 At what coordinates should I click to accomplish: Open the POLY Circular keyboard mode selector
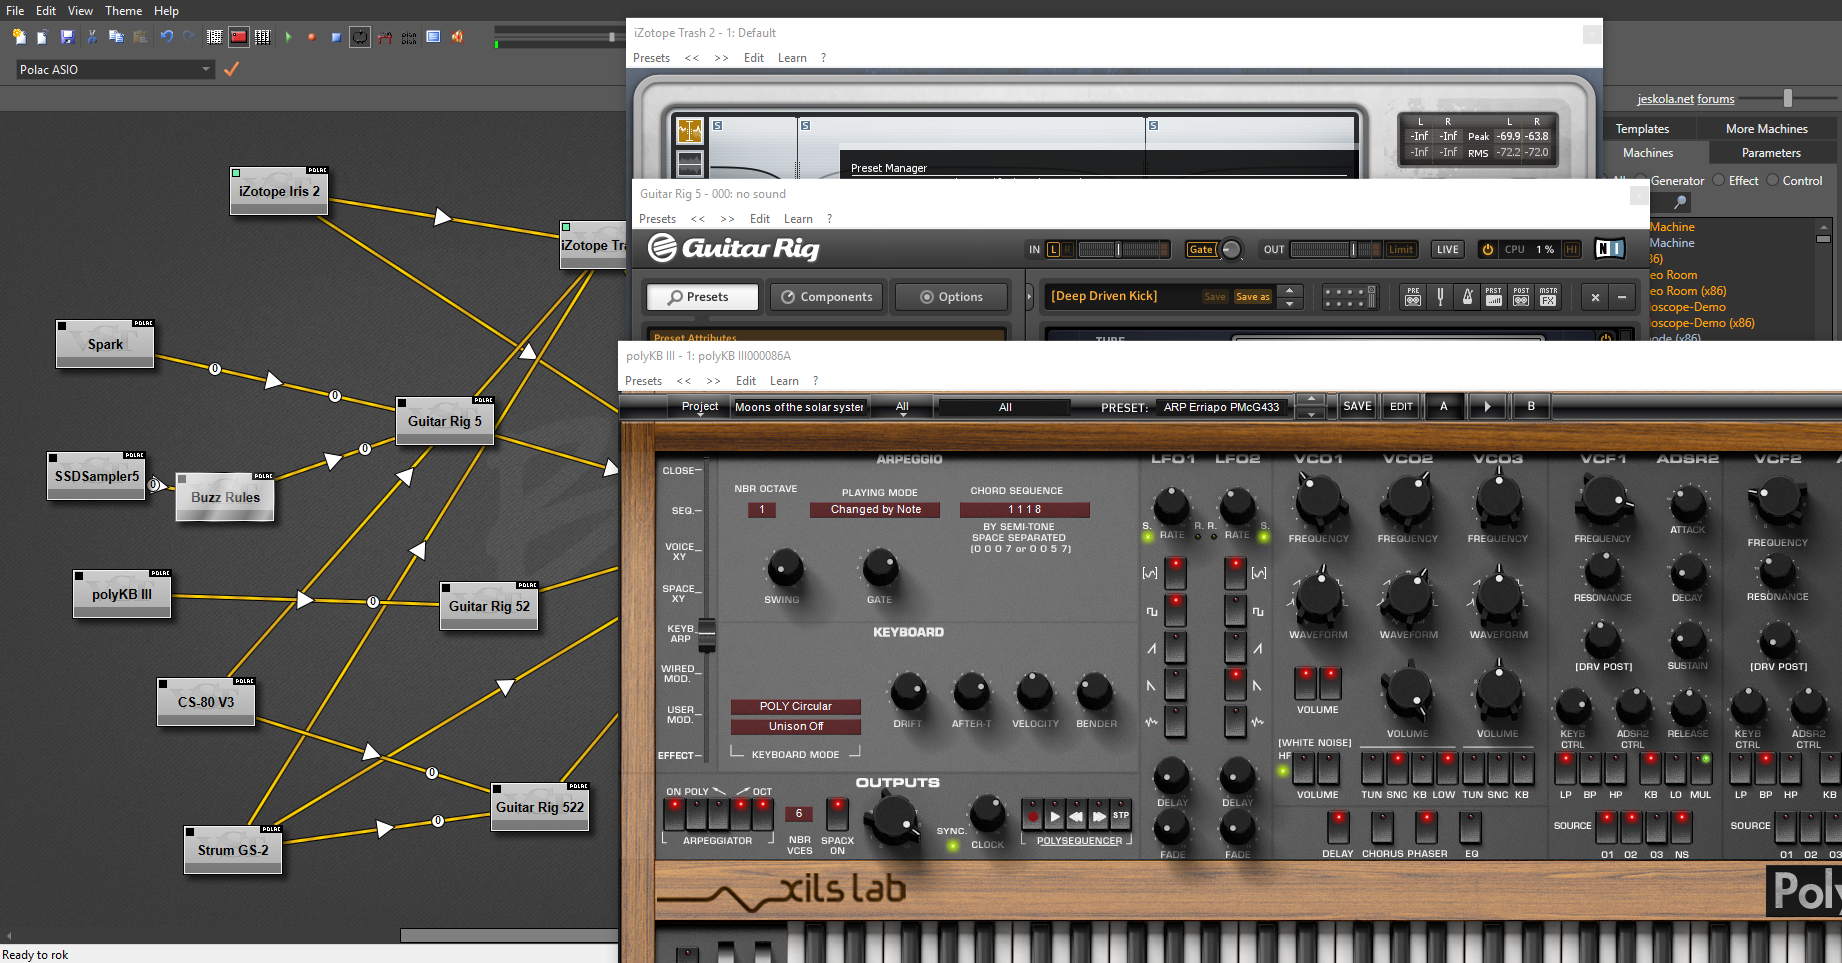click(795, 706)
